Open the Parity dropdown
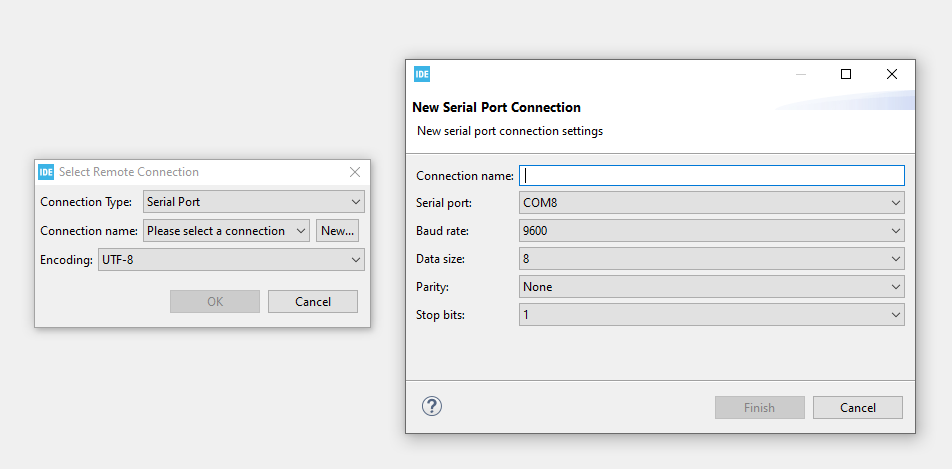 click(711, 287)
